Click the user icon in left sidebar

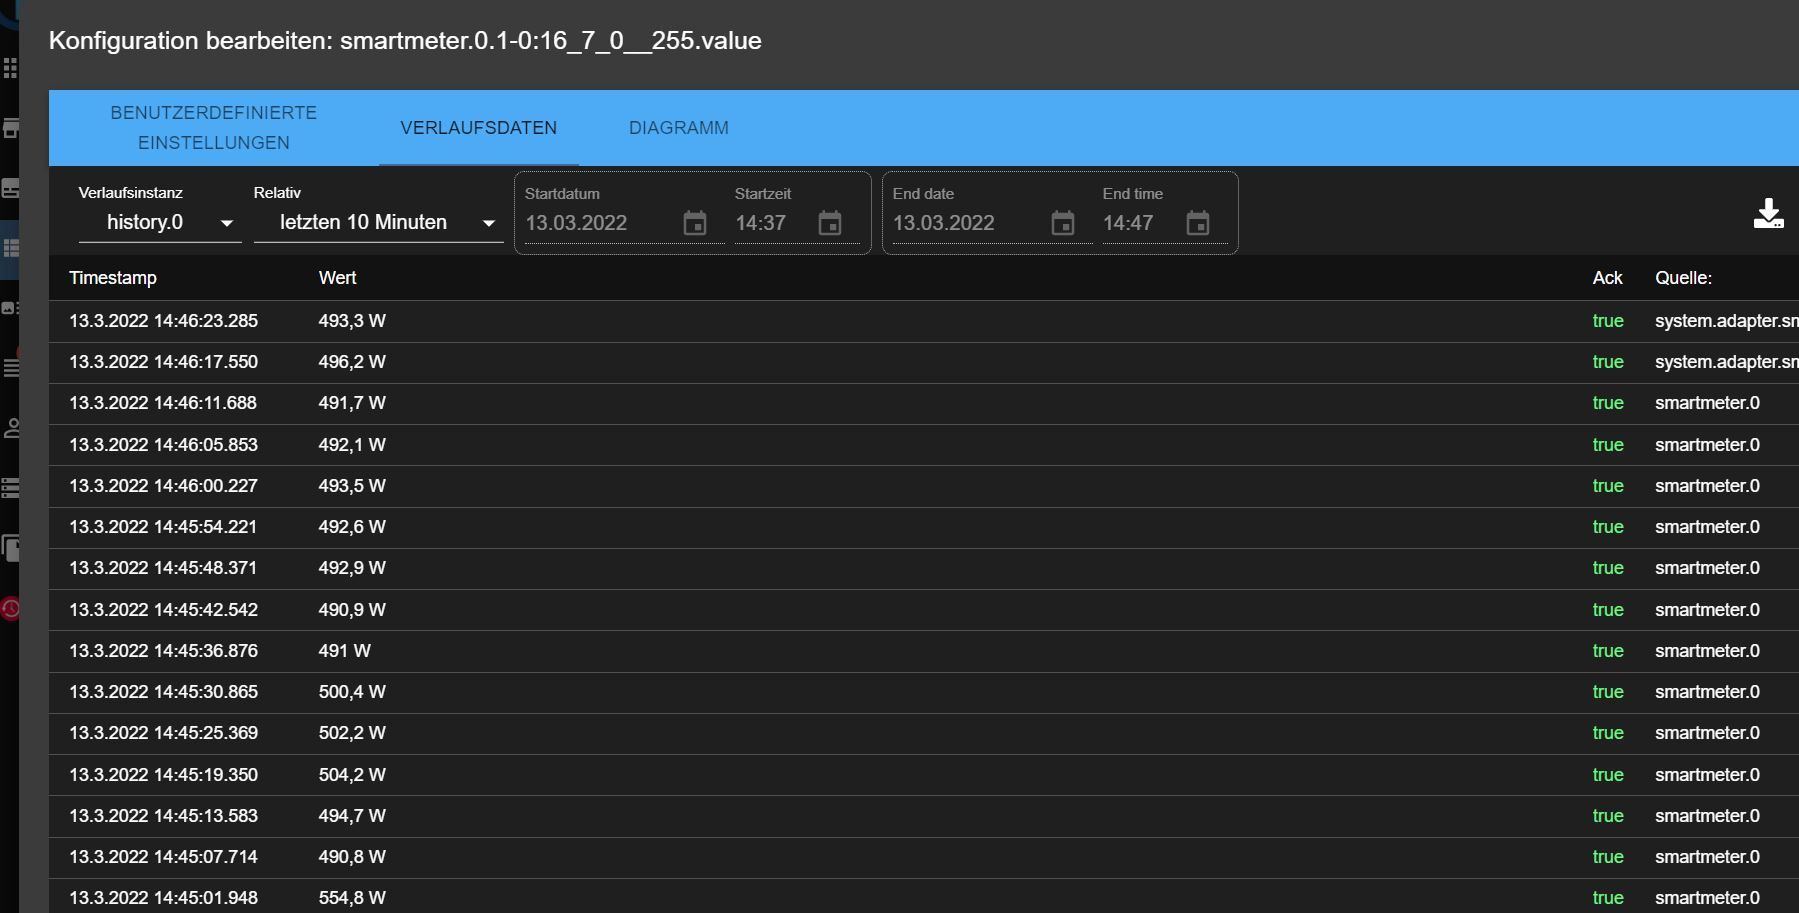tap(11, 428)
